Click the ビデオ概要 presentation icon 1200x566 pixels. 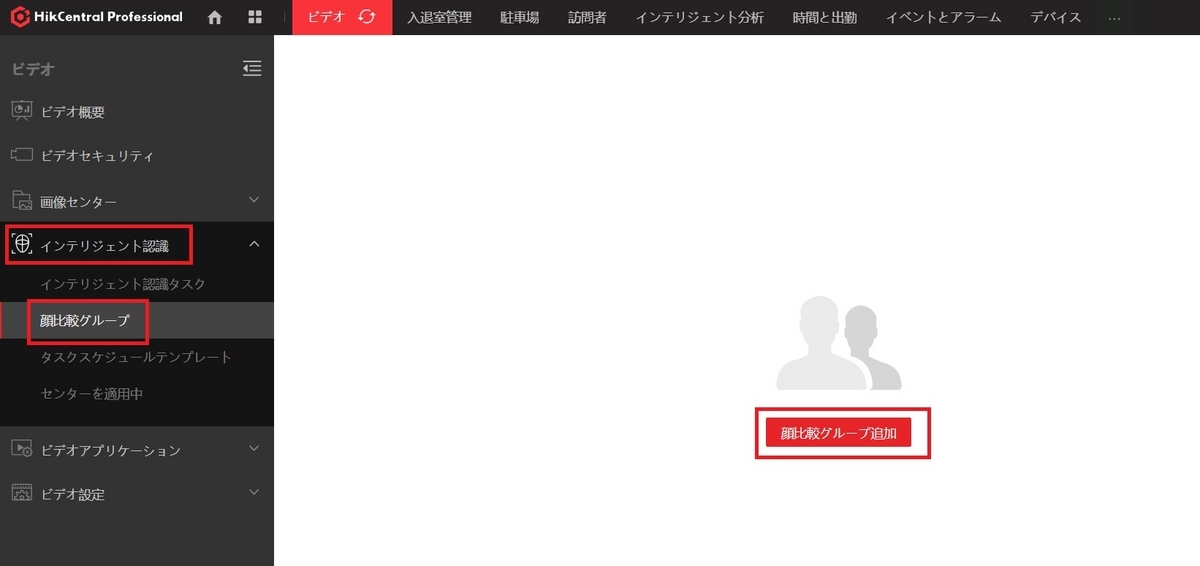pyautogui.click(x=22, y=111)
